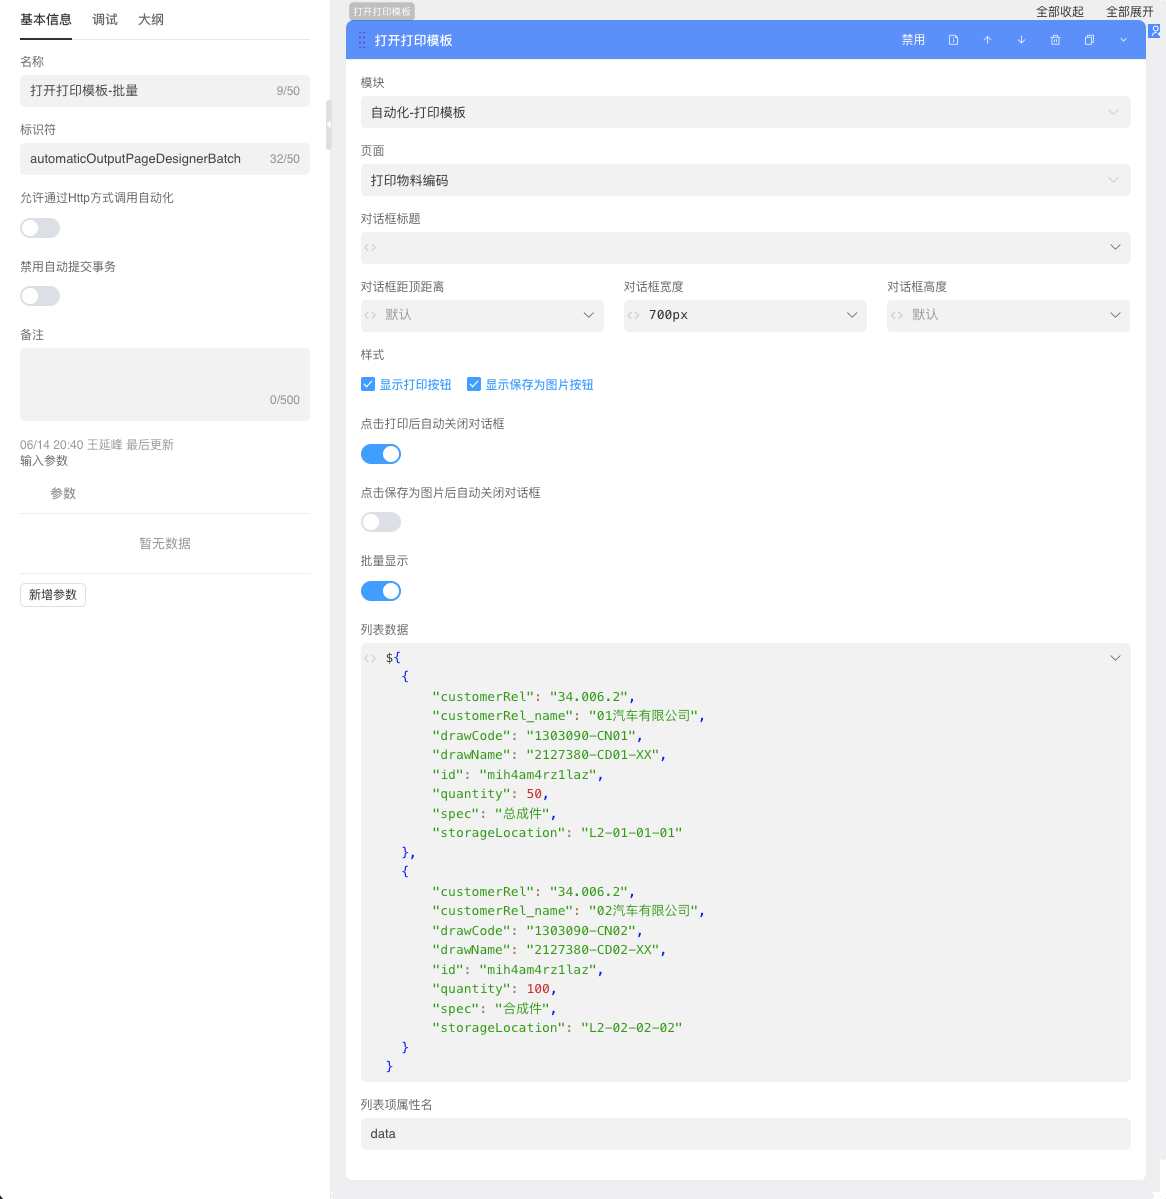Collapse the step with the header chevron

(1123, 40)
